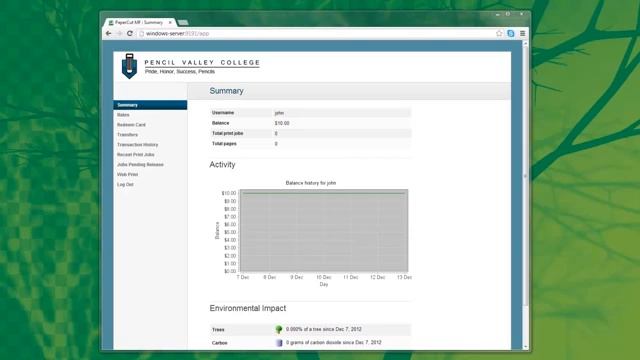Click the green tree icon in Trees row

279,329
